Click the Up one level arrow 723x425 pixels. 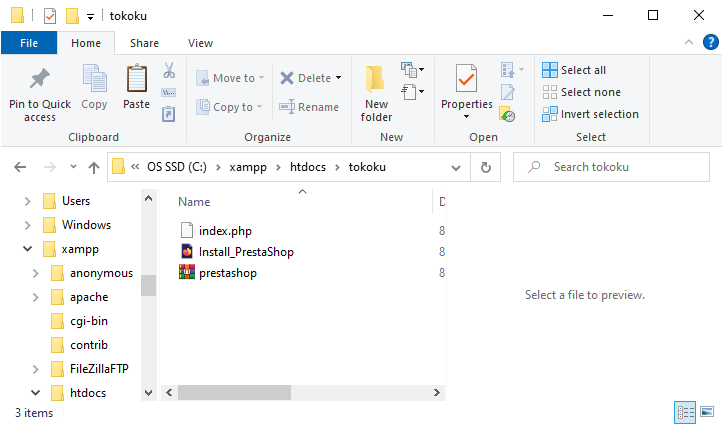pos(94,167)
